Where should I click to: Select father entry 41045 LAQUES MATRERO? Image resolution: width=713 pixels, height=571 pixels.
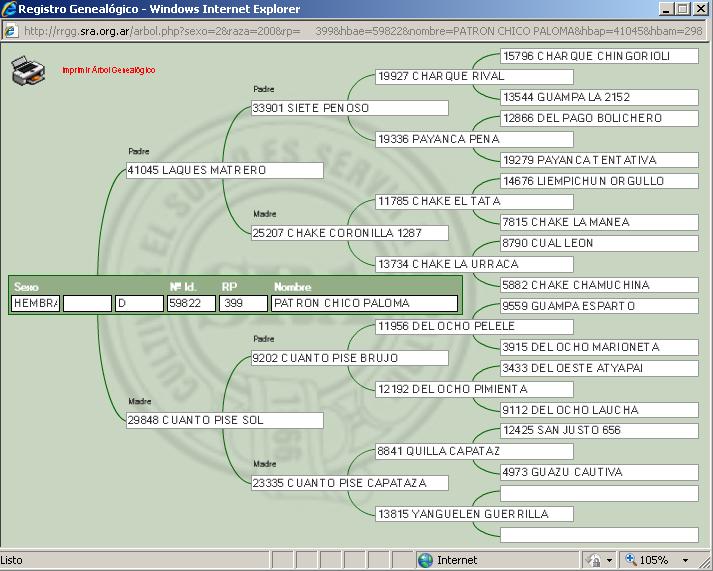[x=224, y=170]
